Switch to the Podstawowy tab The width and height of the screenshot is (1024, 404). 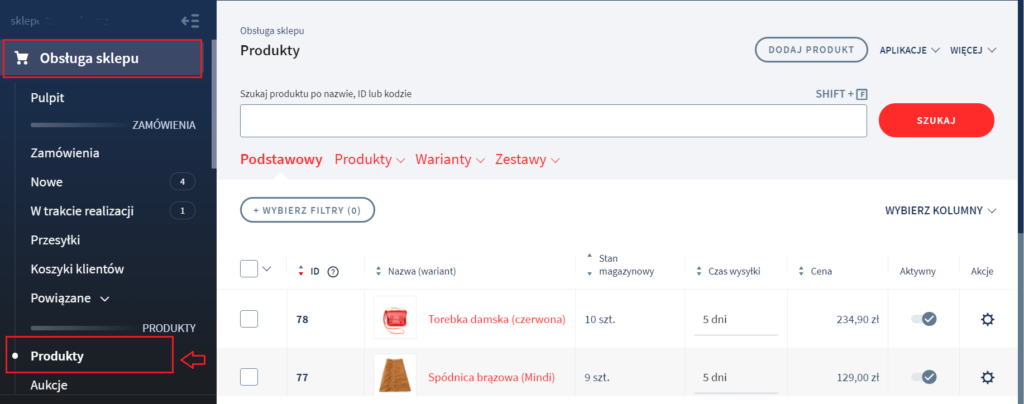pyautogui.click(x=281, y=160)
